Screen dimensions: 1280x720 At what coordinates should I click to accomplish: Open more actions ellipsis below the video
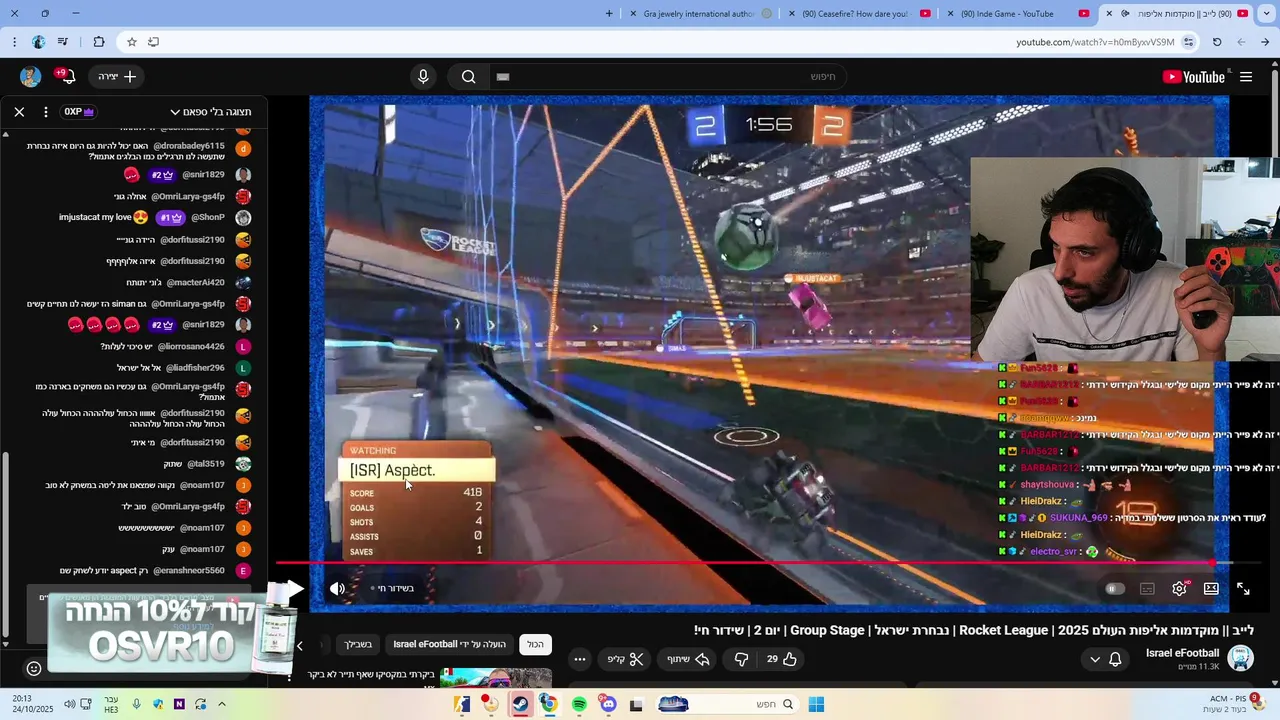click(x=580, y=659)
